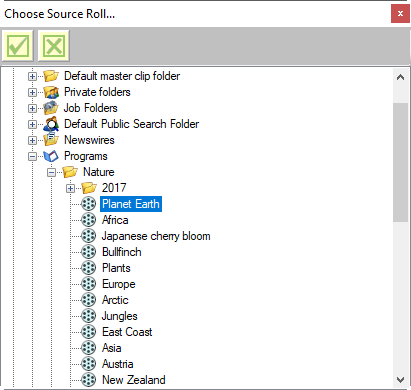
Task: Close the Choose Source Roll dialog
Action: point(400,14)
